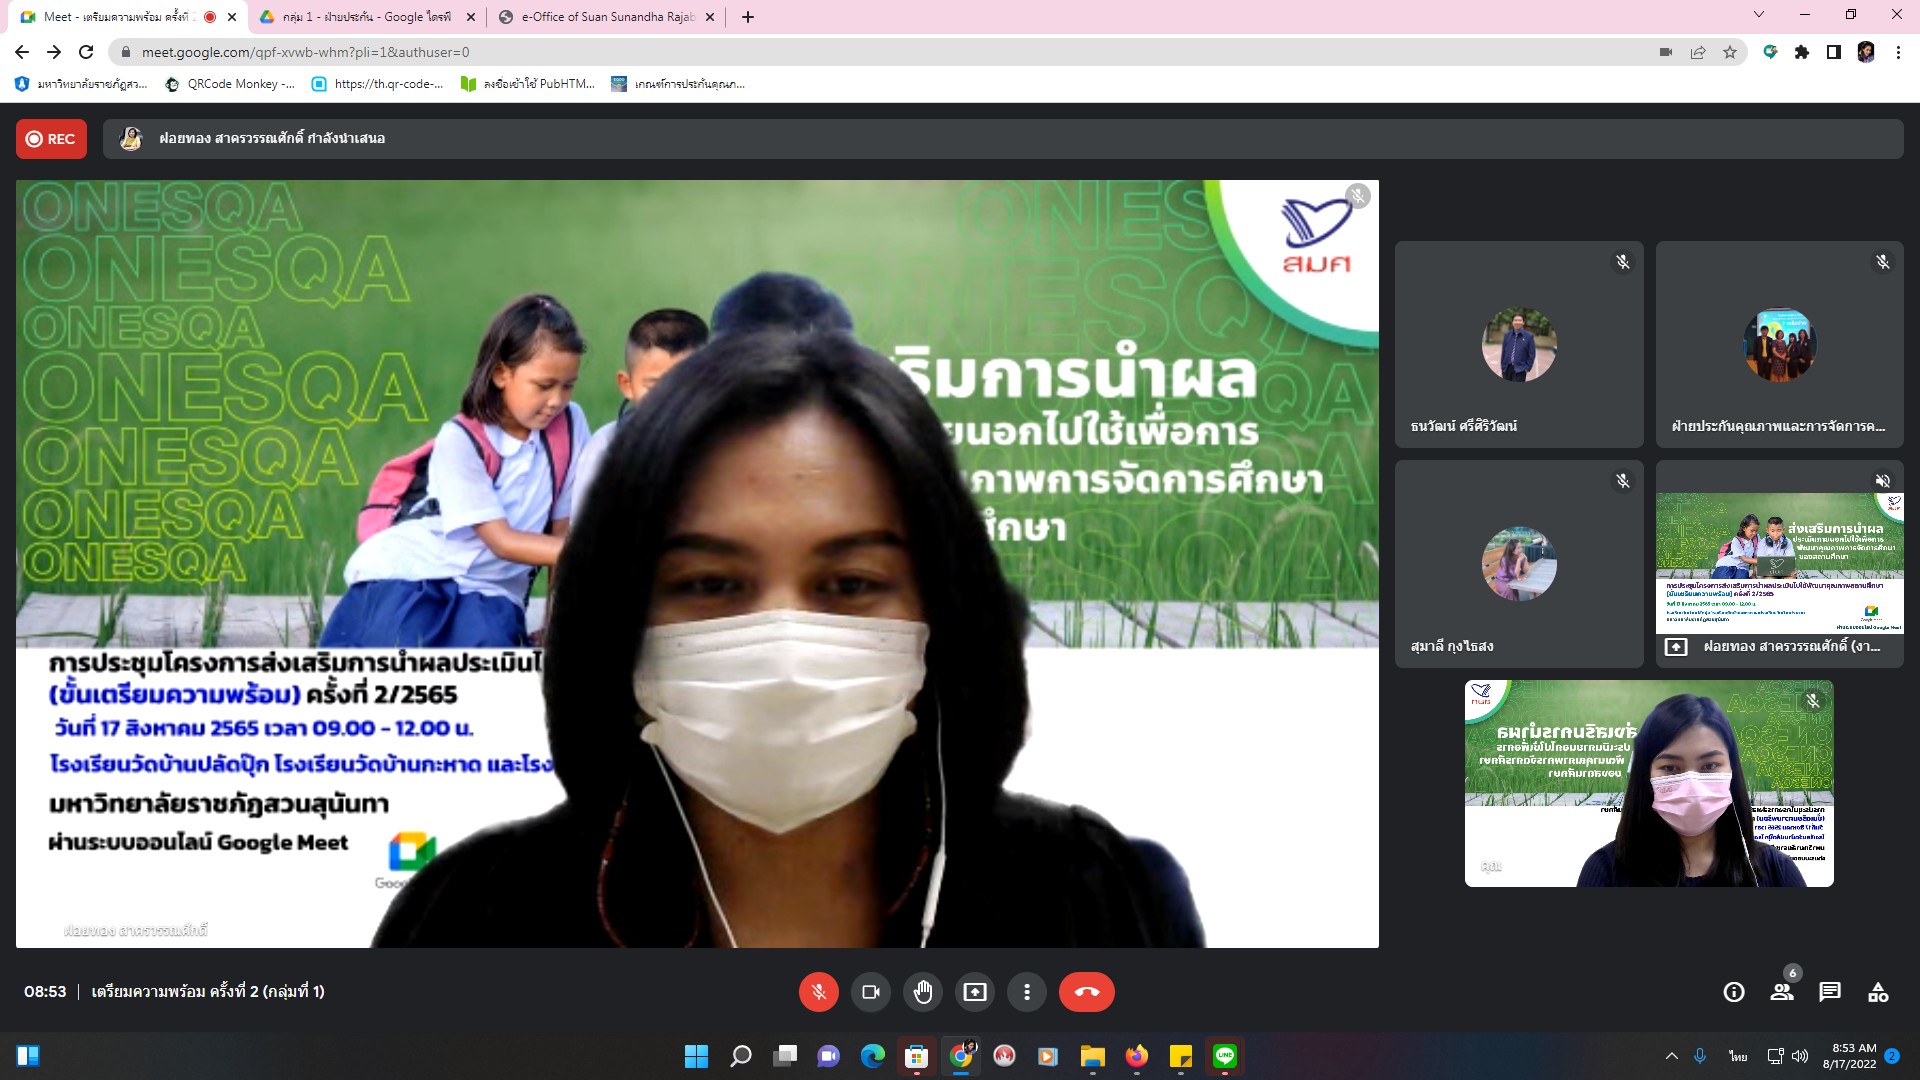Click the red REC recording indicator
Screen dimensions: 1920x1080
[x=51, y=139]
